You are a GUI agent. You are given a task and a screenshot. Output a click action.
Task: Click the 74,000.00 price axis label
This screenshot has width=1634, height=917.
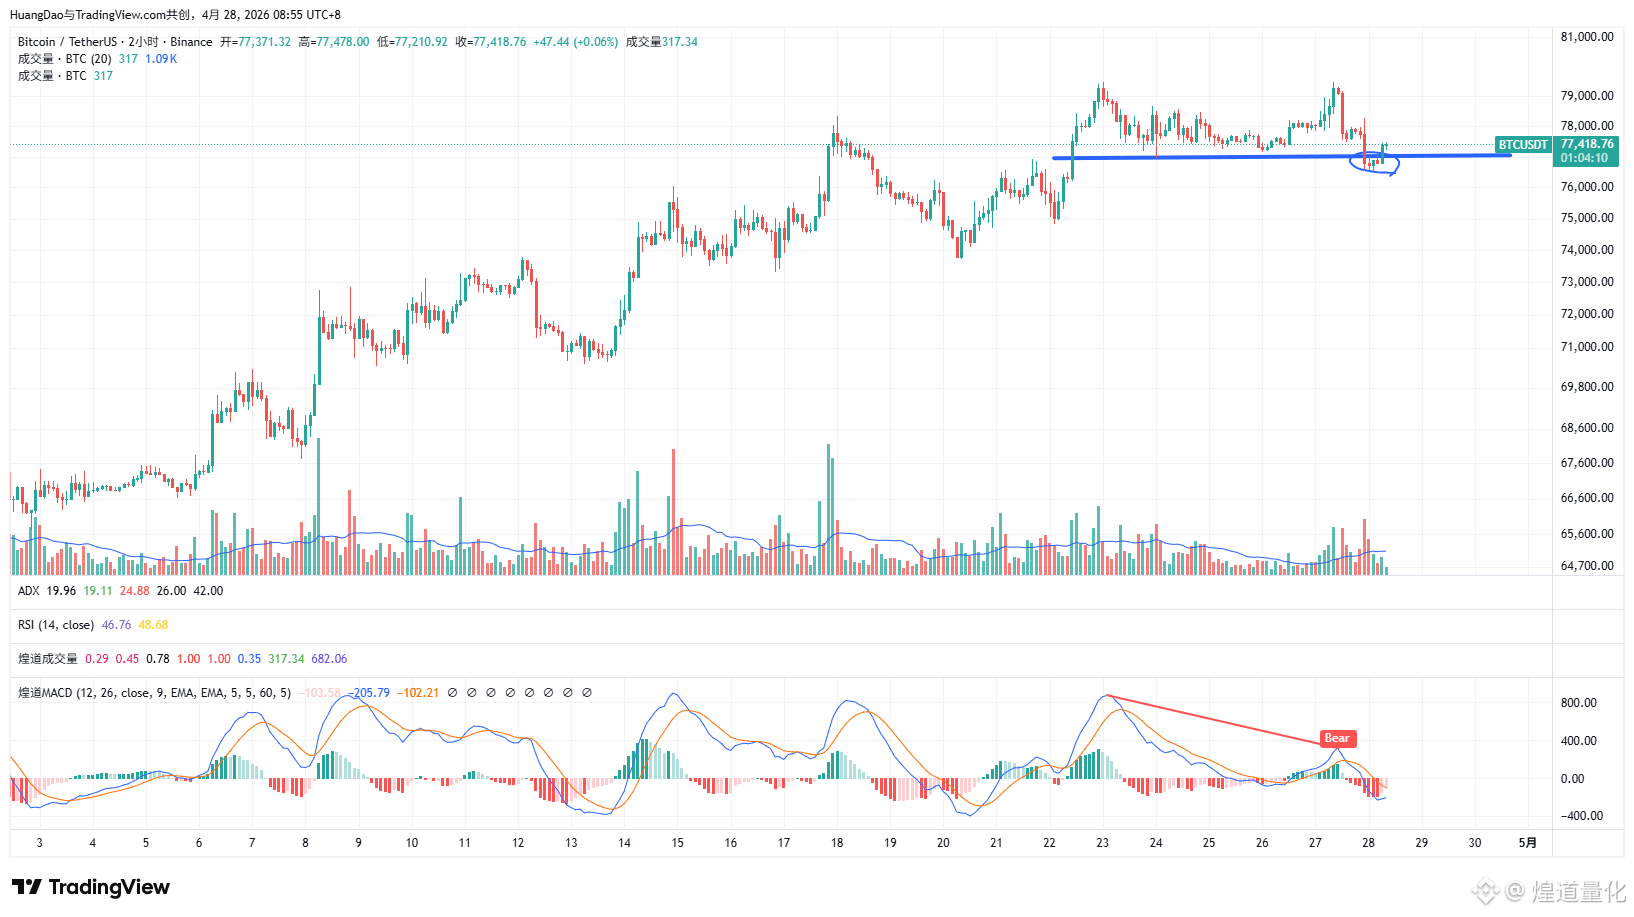tap(1587, 250)
